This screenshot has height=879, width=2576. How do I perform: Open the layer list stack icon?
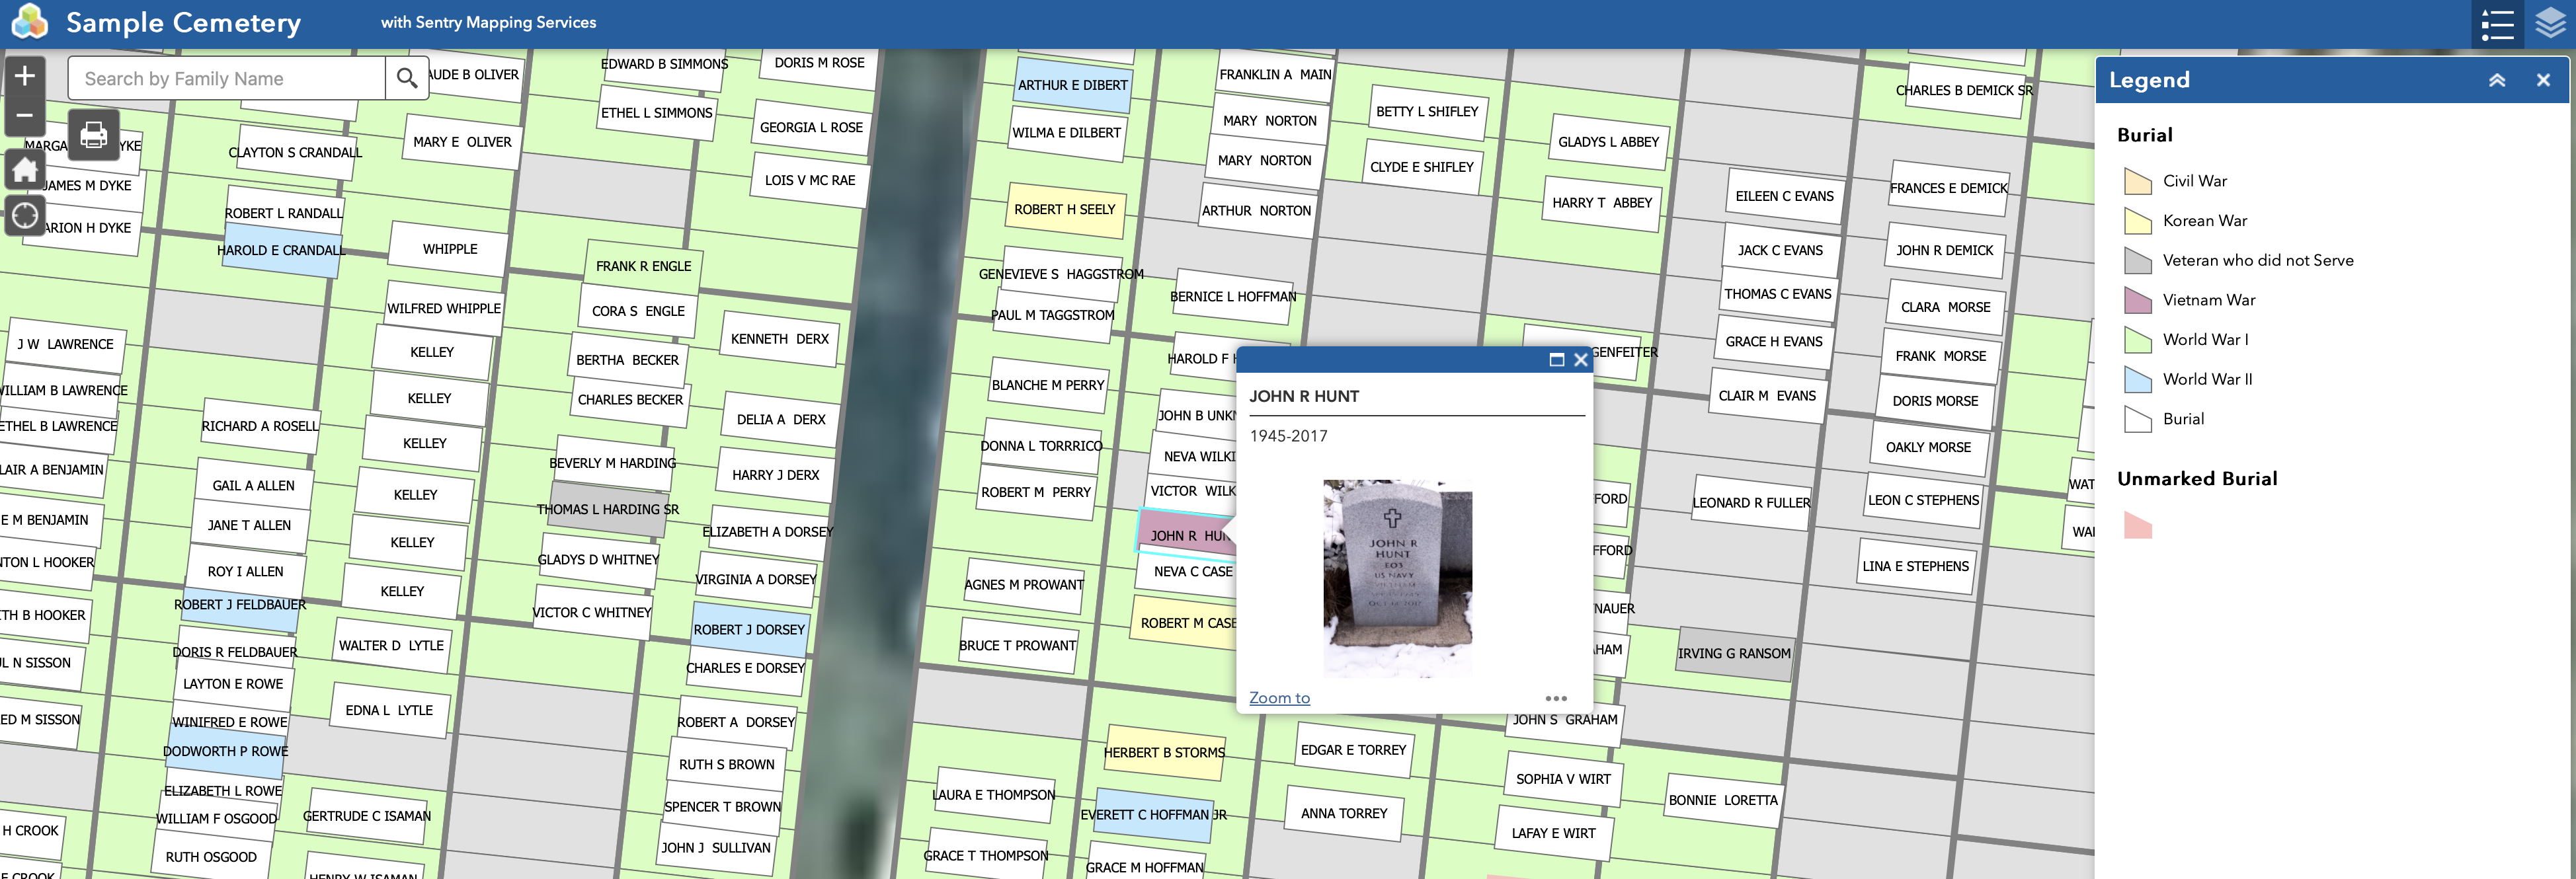pyautogui.click(x=2550, y=24)
